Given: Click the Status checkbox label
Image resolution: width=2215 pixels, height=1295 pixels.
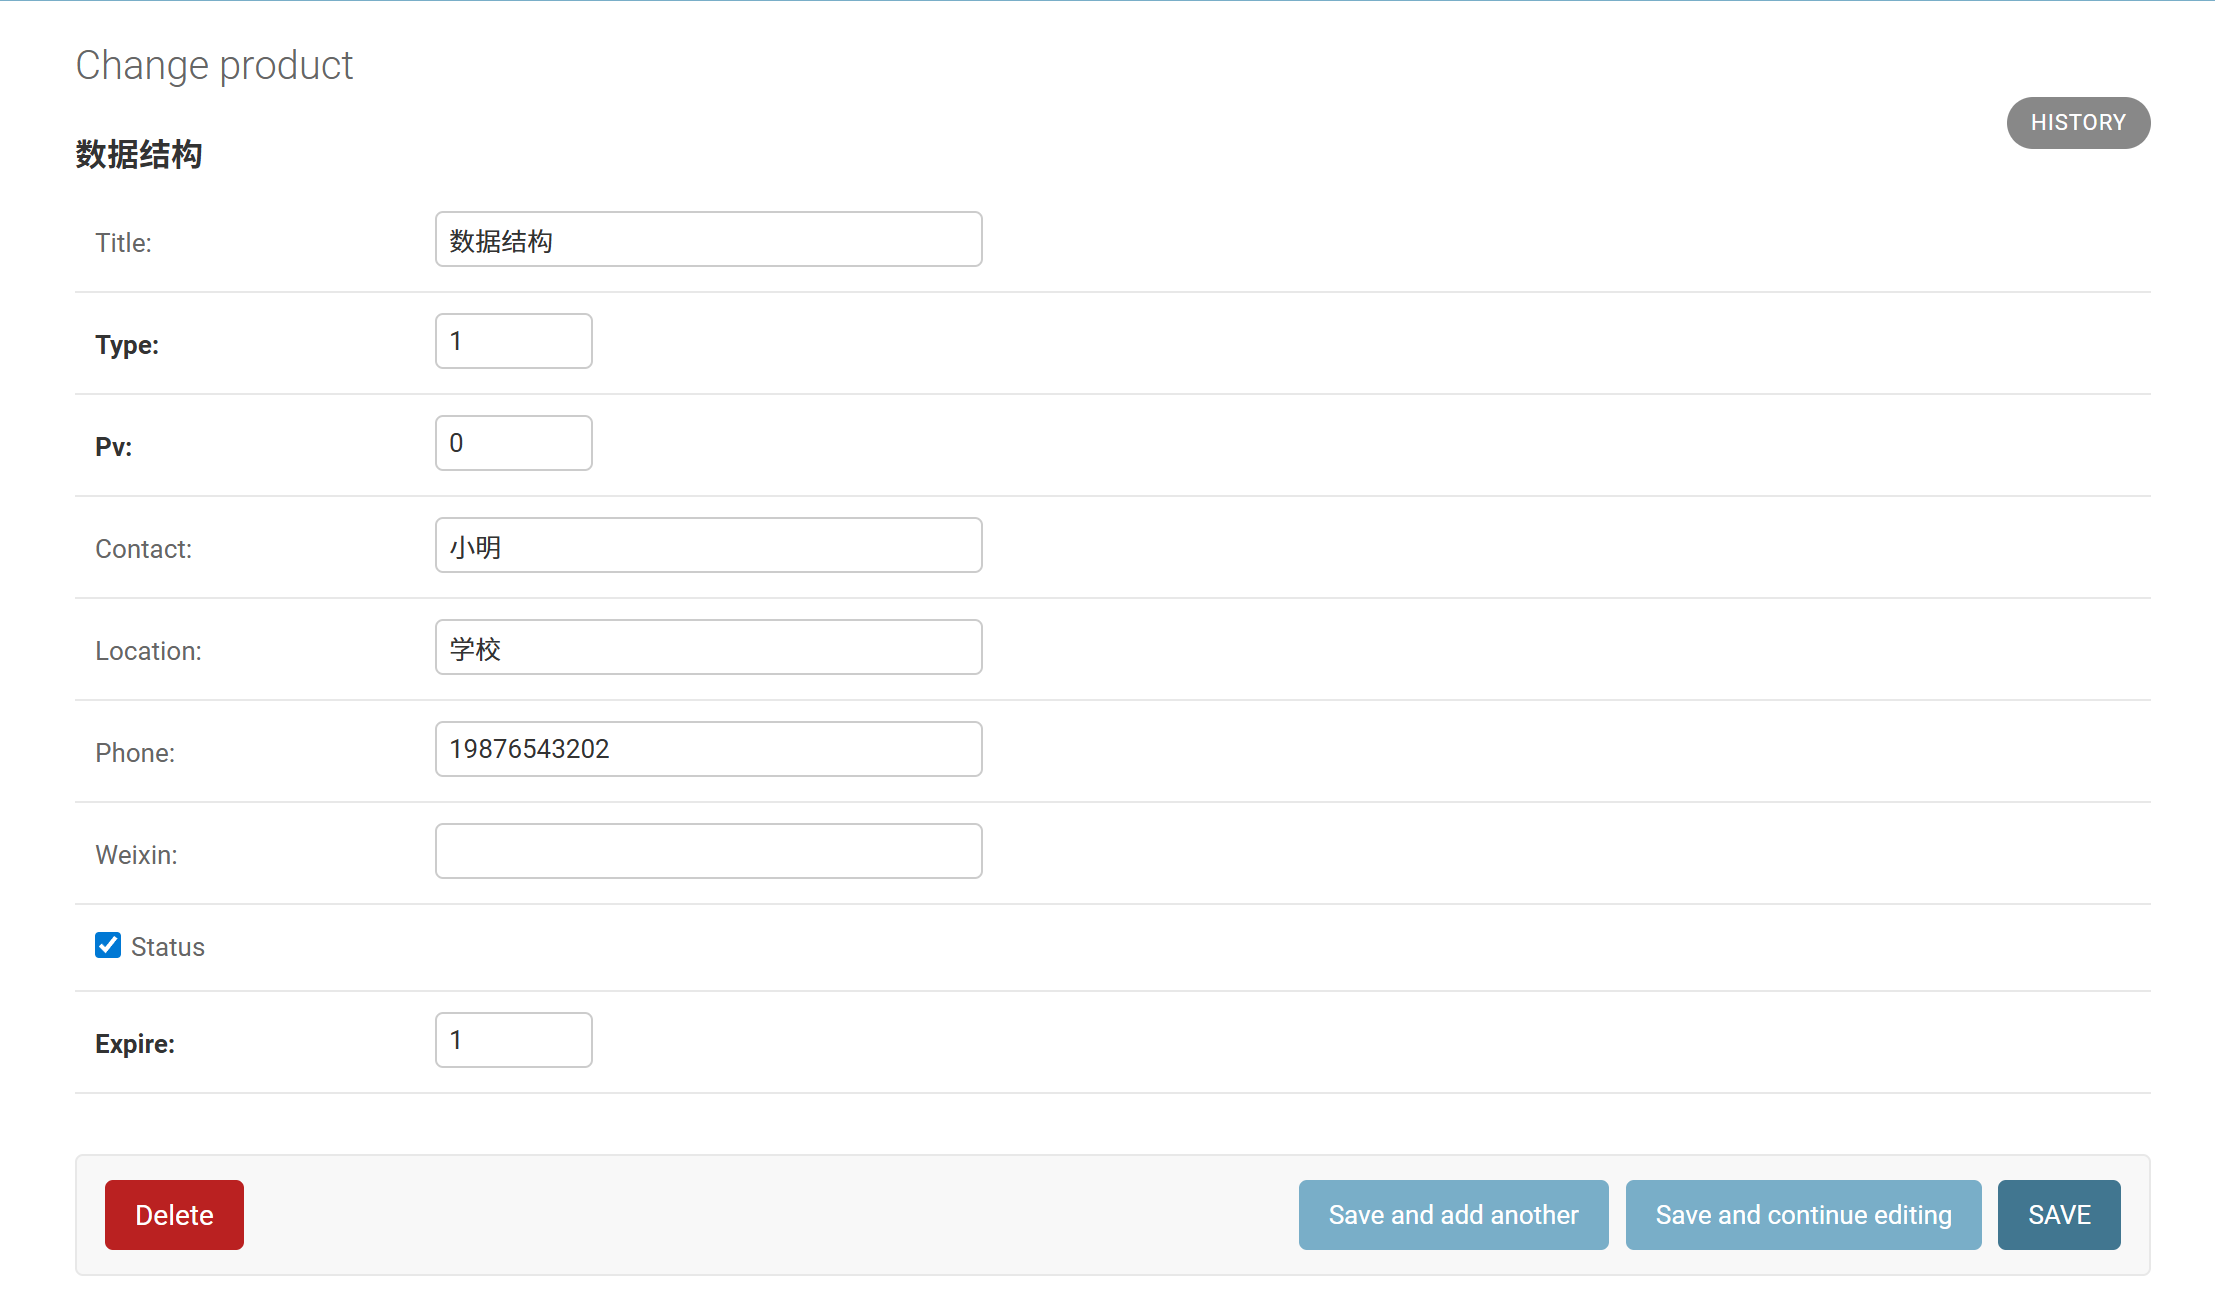Looking at the screenshot, I should coord(167,947).
